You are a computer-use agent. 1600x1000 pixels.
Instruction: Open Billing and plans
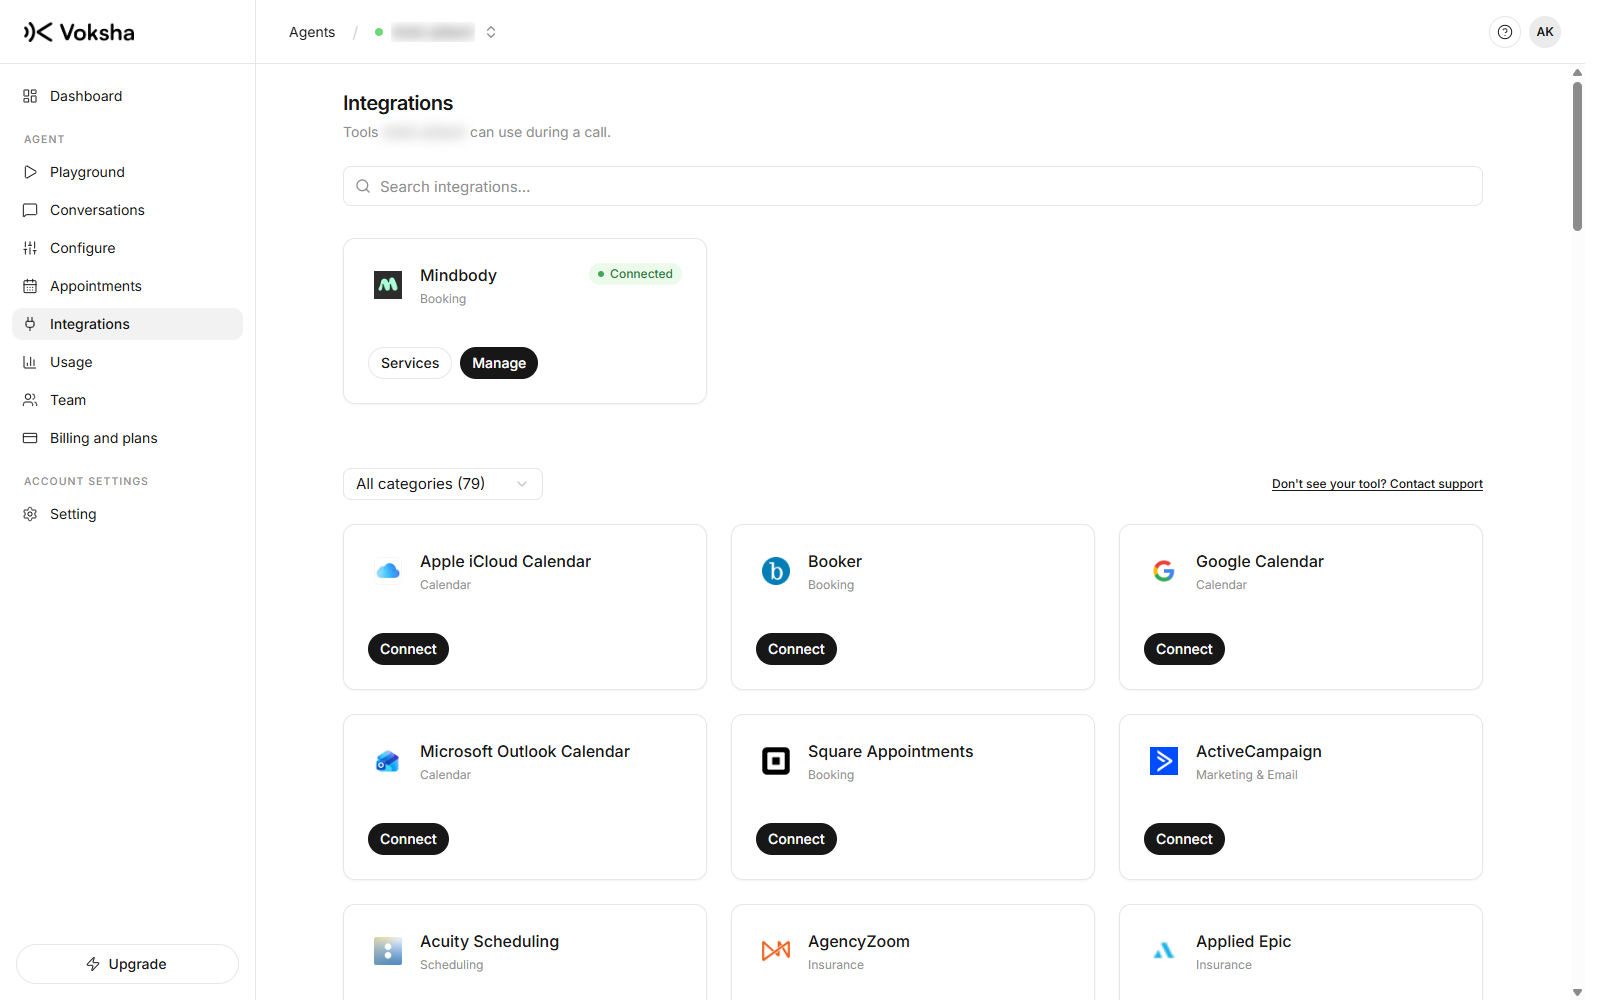coord(127,438)
